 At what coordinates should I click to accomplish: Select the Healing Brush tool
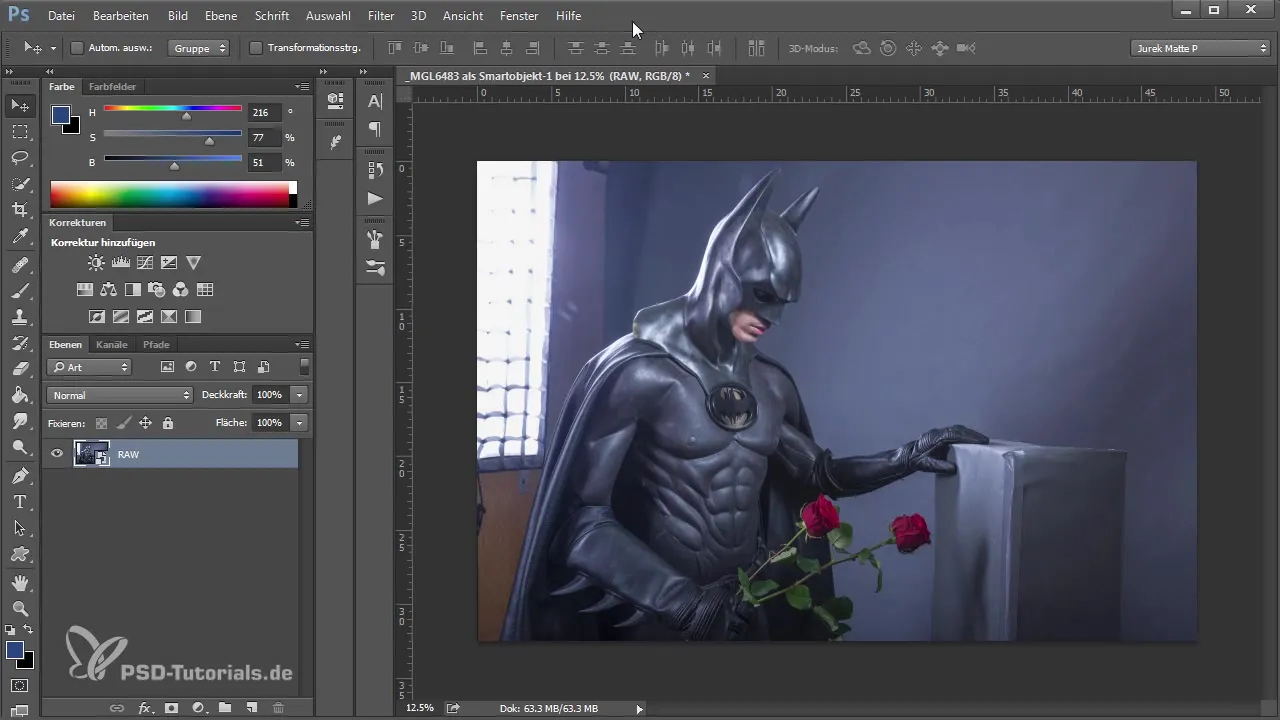[x=20, y=265]
